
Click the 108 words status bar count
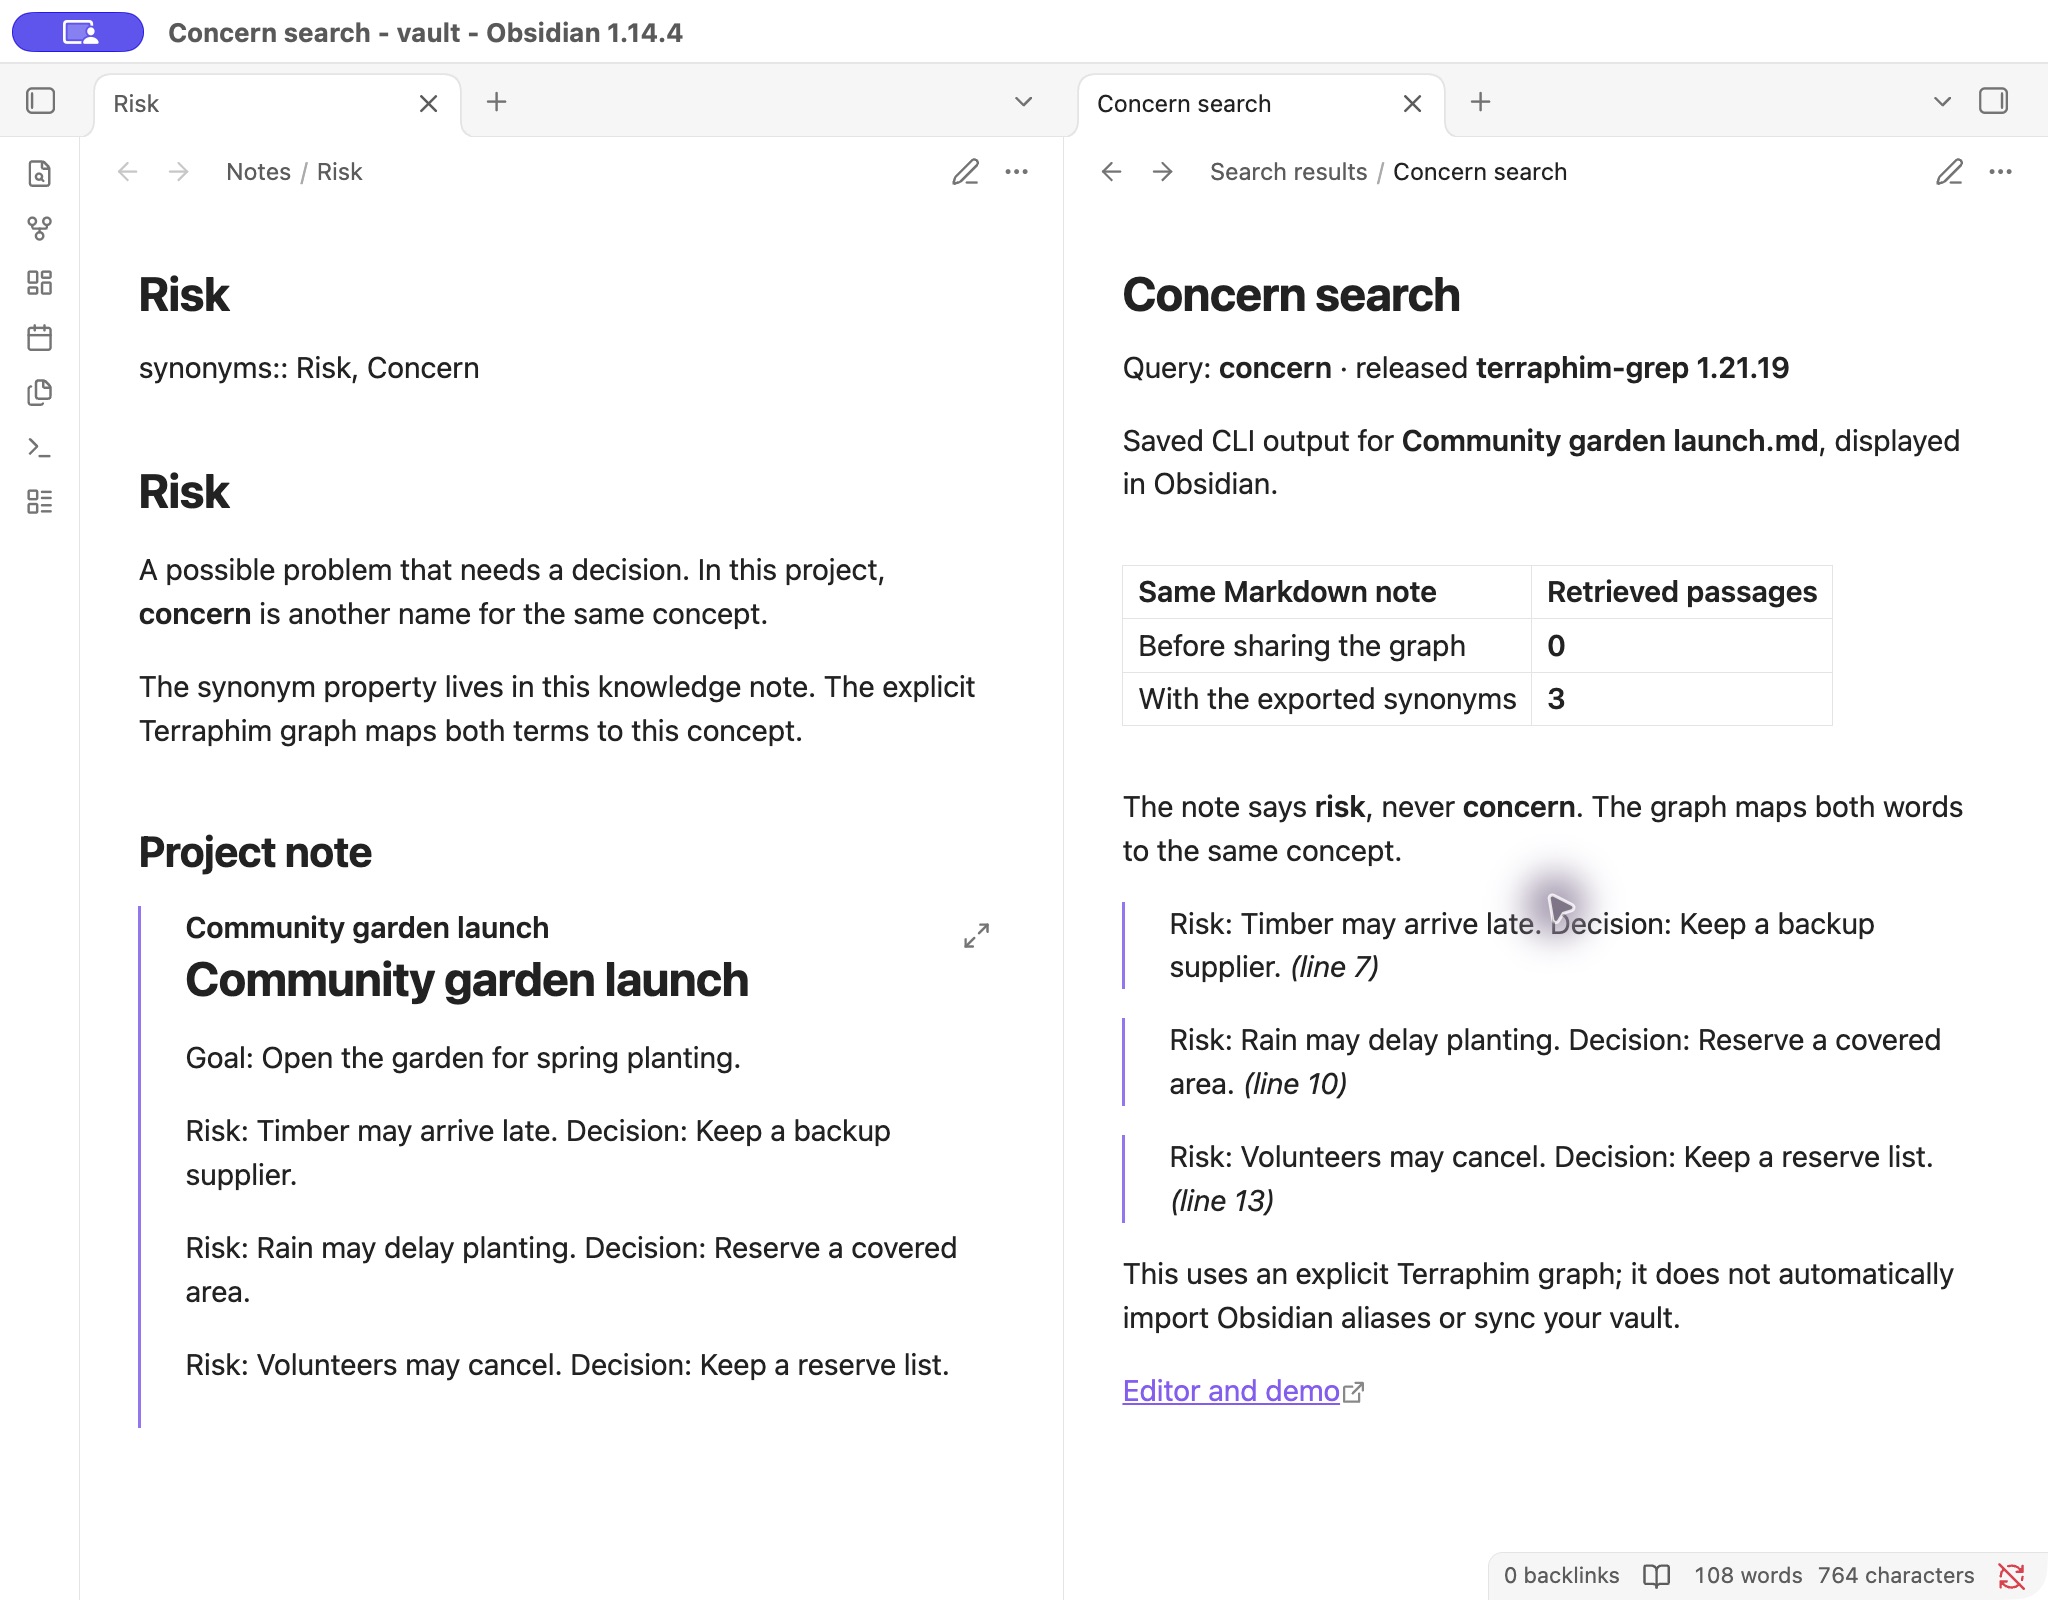(x=1748, y=1576)
